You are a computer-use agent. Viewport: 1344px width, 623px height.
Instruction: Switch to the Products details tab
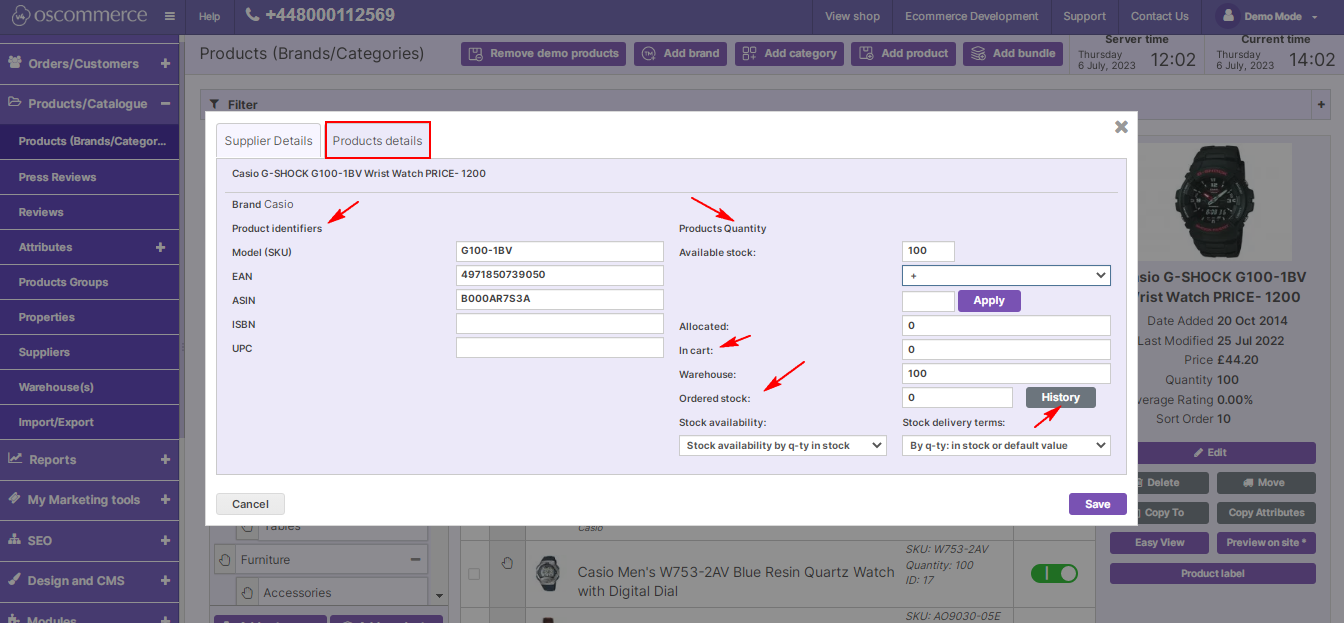377,141
